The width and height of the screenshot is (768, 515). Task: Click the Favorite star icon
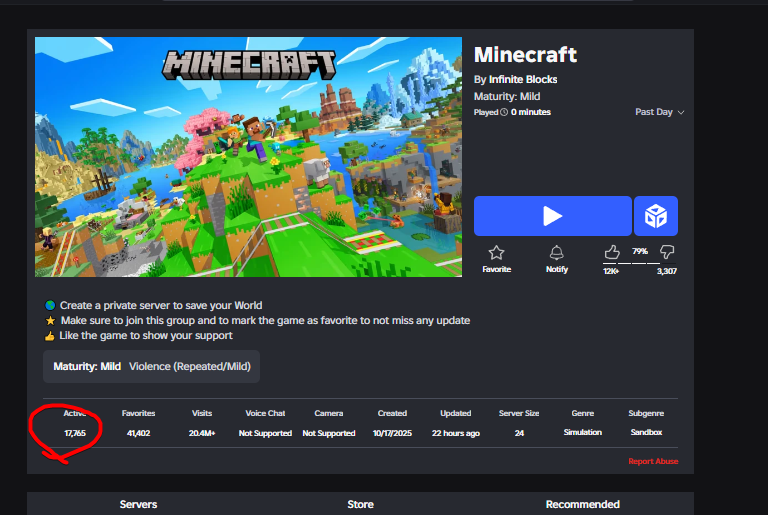[496, 253]
